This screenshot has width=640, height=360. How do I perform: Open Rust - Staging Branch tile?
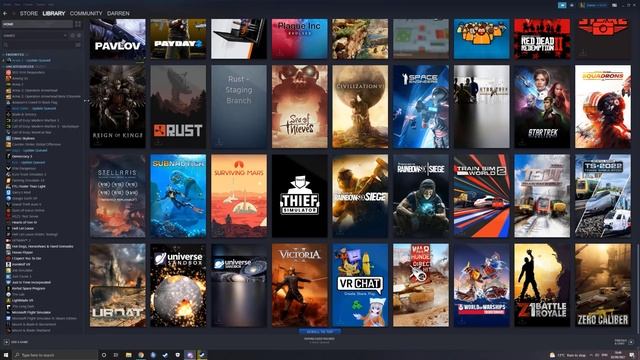pyautogui.click(x=239, y=107)
